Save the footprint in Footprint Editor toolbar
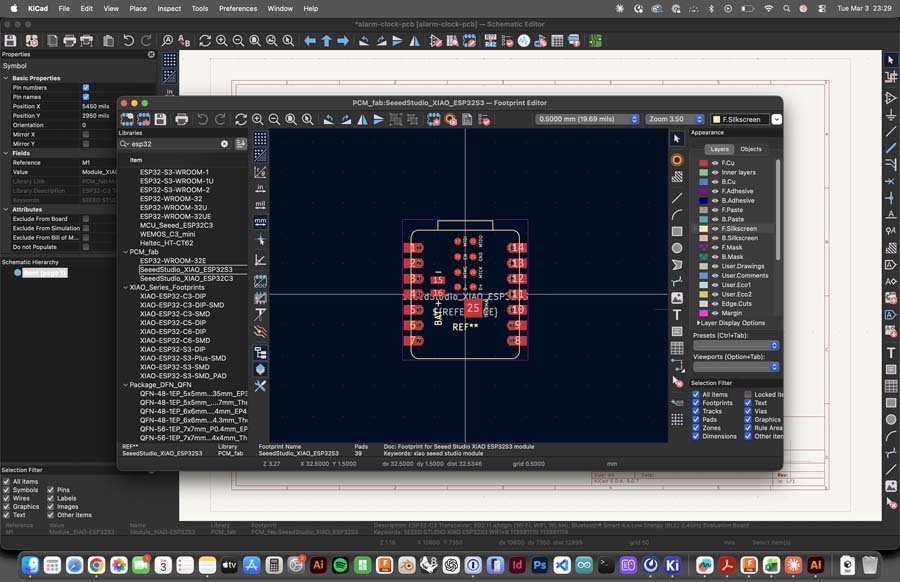Image resolution: width=900 pixels, height=582 pixels. point(160,119)
